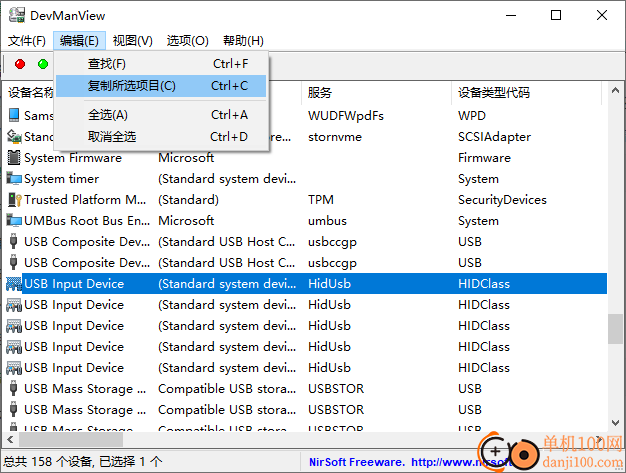Click the USB plug icon of stornvme-adjacent first USB Composite Device
Screen dimensions: 626x473
pyautogui.click(x=14, y=241)
